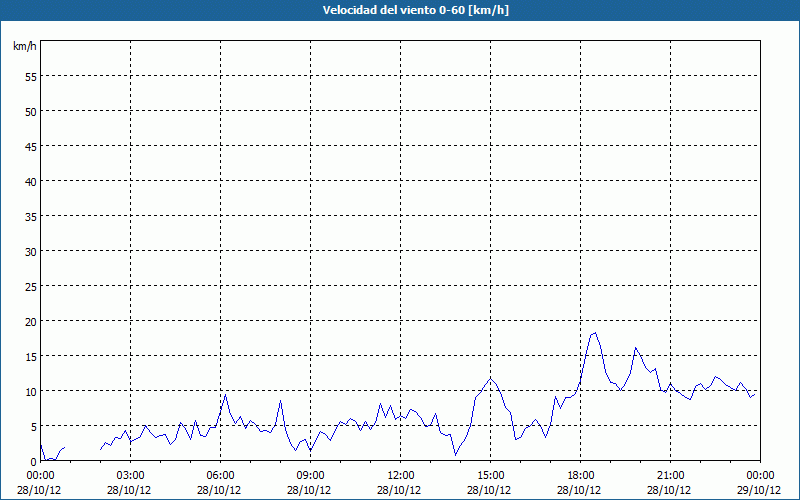This screenshot has width=800, height=500.
Task: Select the 28/10/12 date under 06:00
Action: point(219,490)
